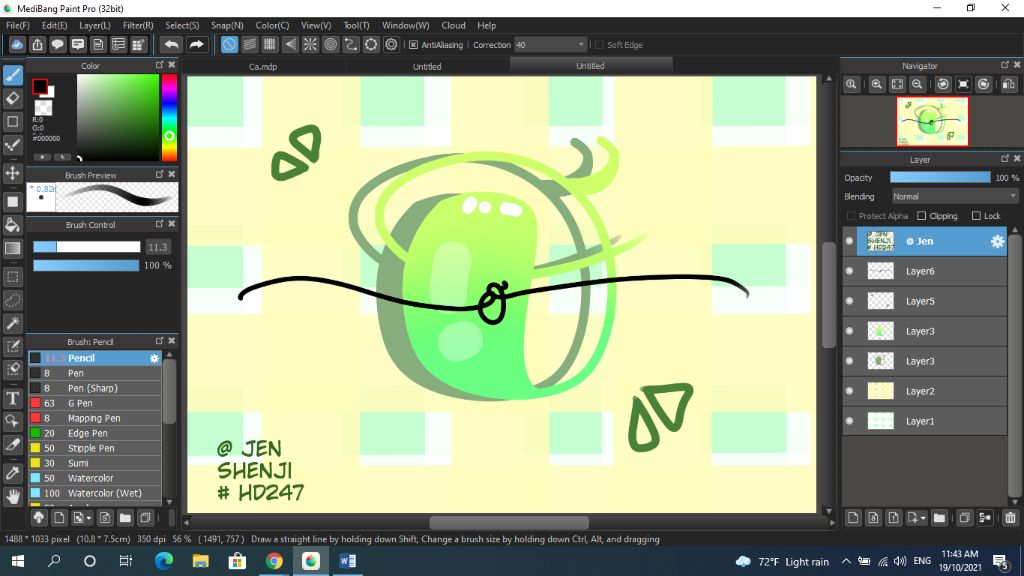The image size is (1024, 576).
Task: Hide Layer6 visibility
Action: 850,271
